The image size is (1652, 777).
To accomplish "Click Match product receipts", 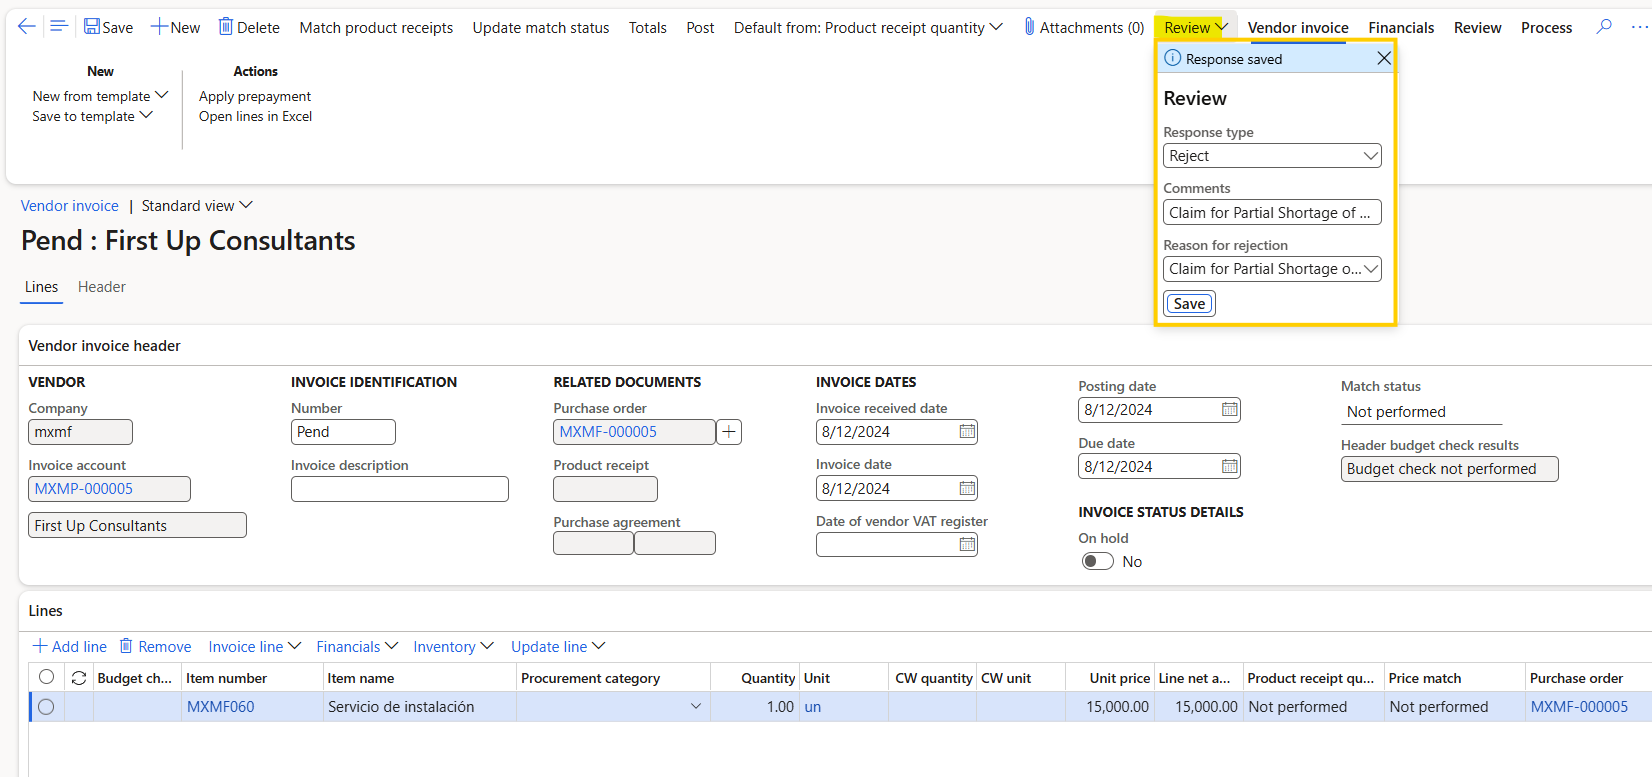I will point(376,27).
